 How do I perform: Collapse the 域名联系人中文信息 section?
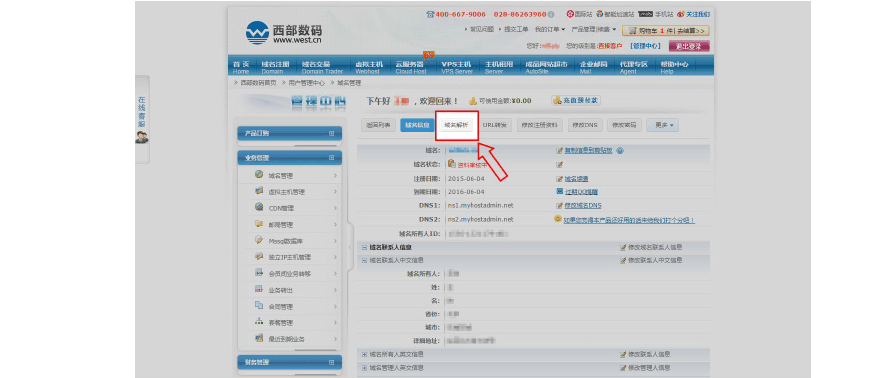pyautogui.click(x=364, y=260)
